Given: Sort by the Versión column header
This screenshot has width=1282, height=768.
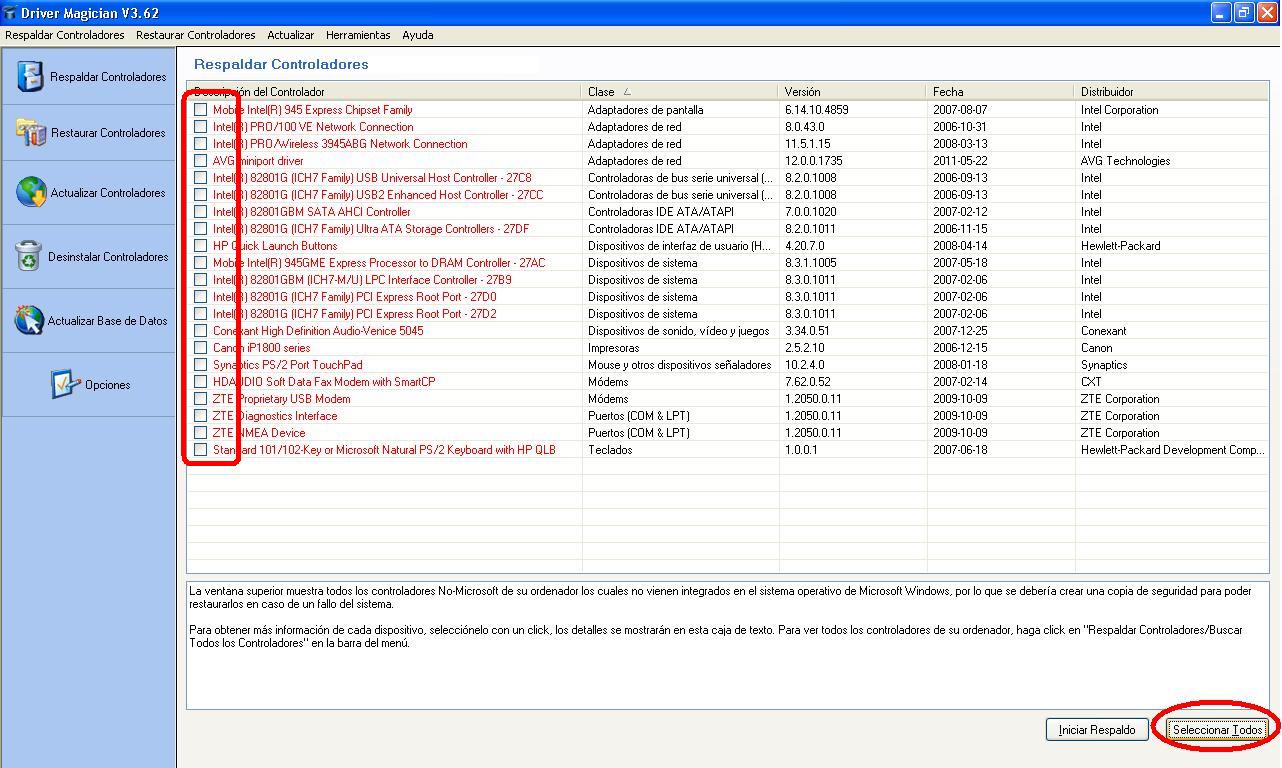Looking at the screenshot, I should (x=853, y=91).
